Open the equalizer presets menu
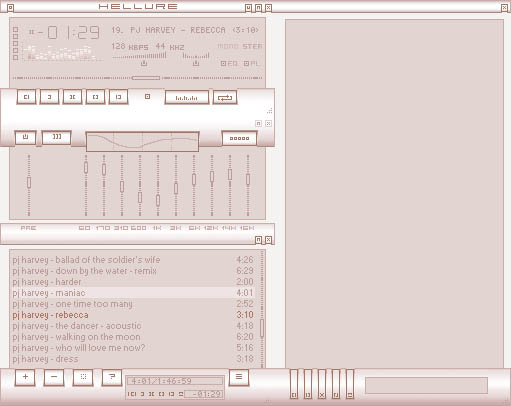This screenshot has width=511, height=406. (239, 138)
